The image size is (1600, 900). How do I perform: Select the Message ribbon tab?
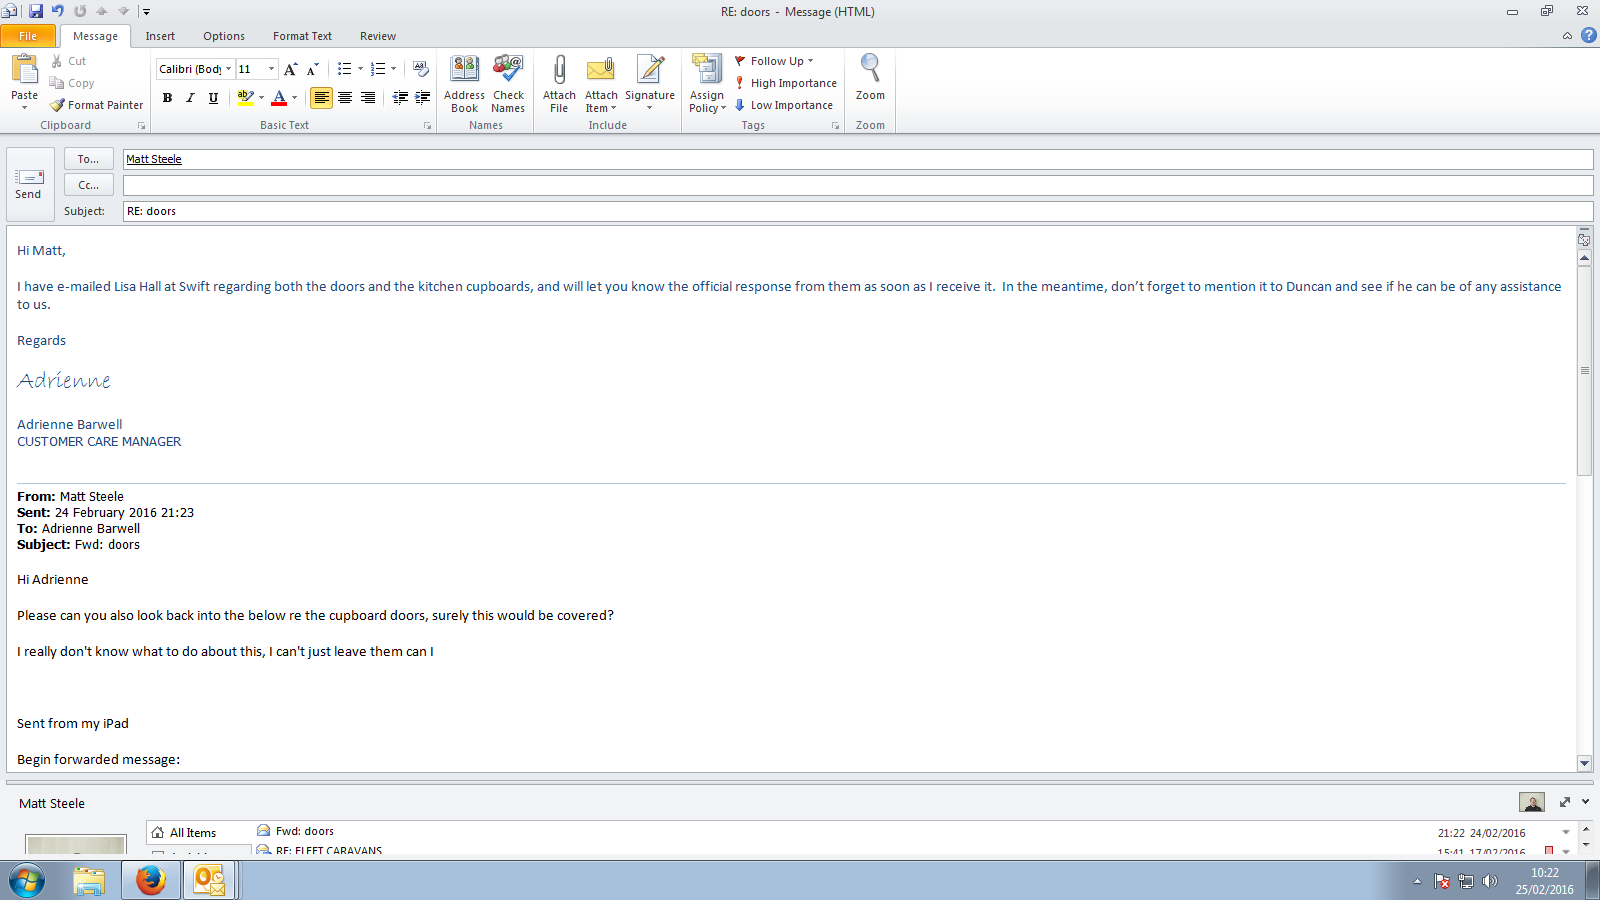tap(95, 36)
